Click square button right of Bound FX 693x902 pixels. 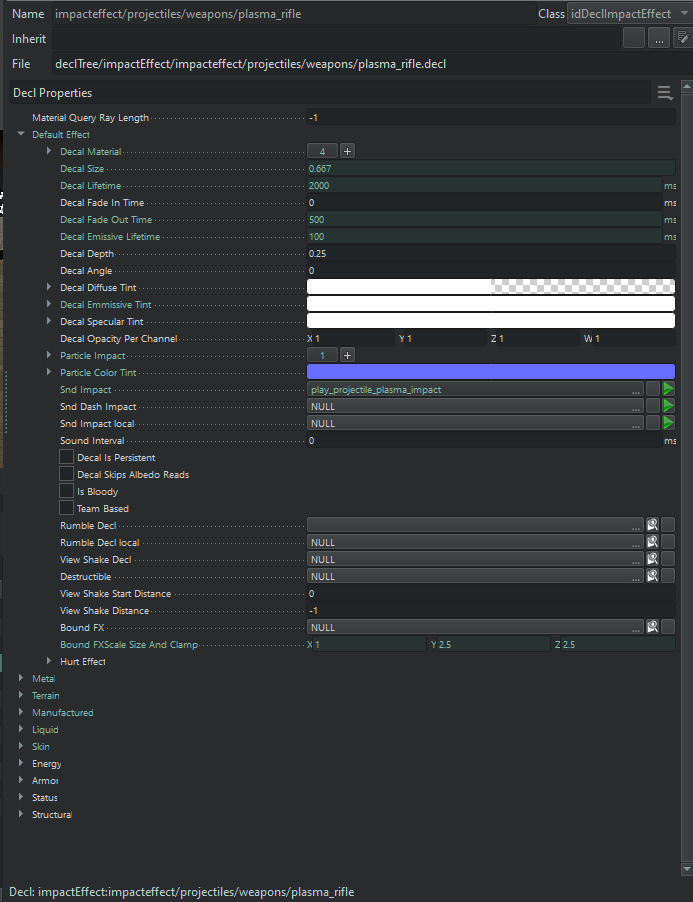pyautogui.click(x=668, y=627)
